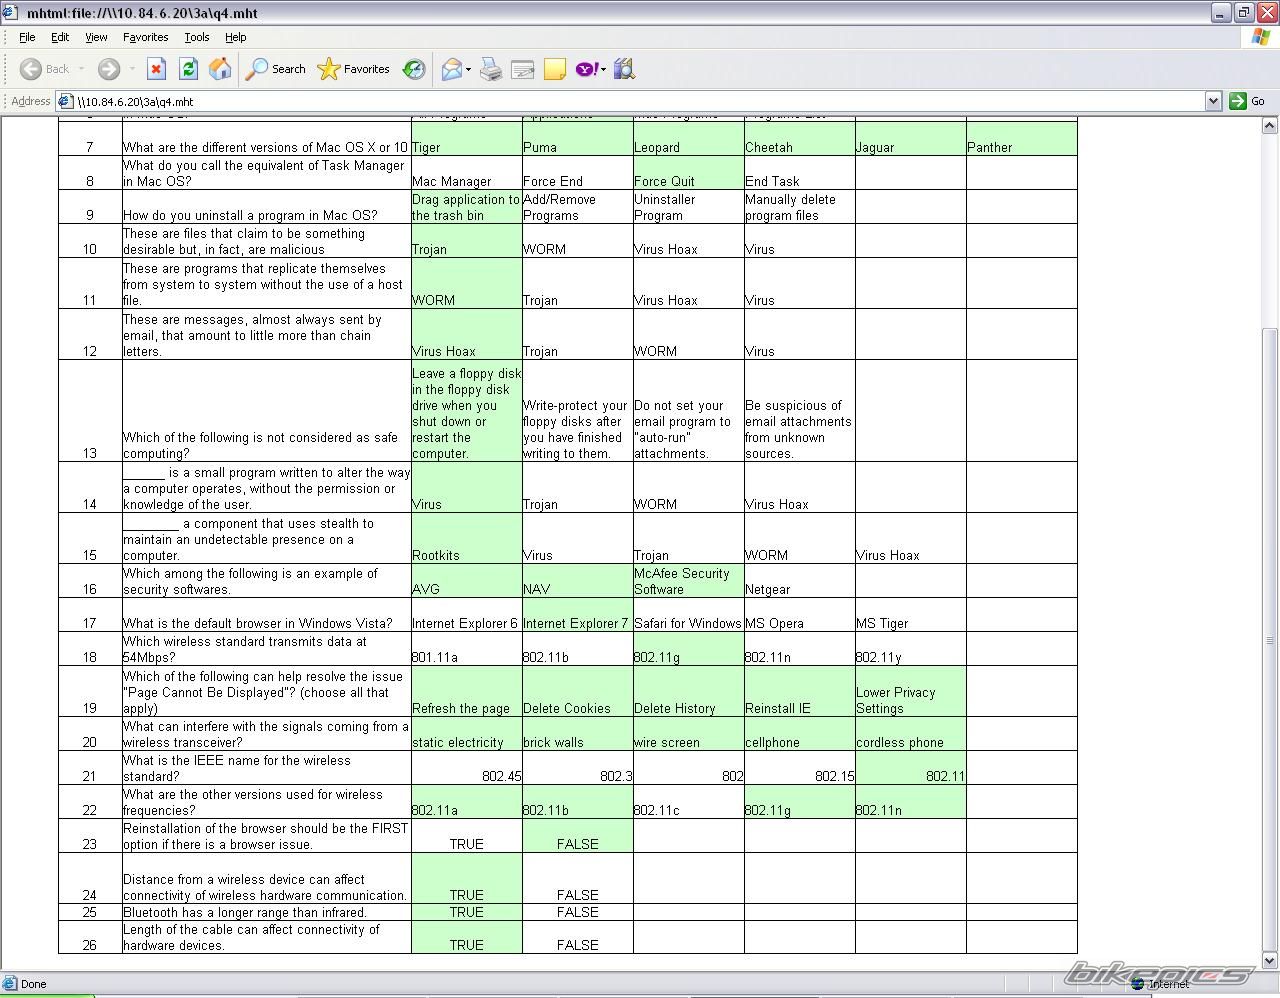1280x998 pixels.
Task: Click the 'MS Tiger' cell in row 17
Action: (910, 615)
